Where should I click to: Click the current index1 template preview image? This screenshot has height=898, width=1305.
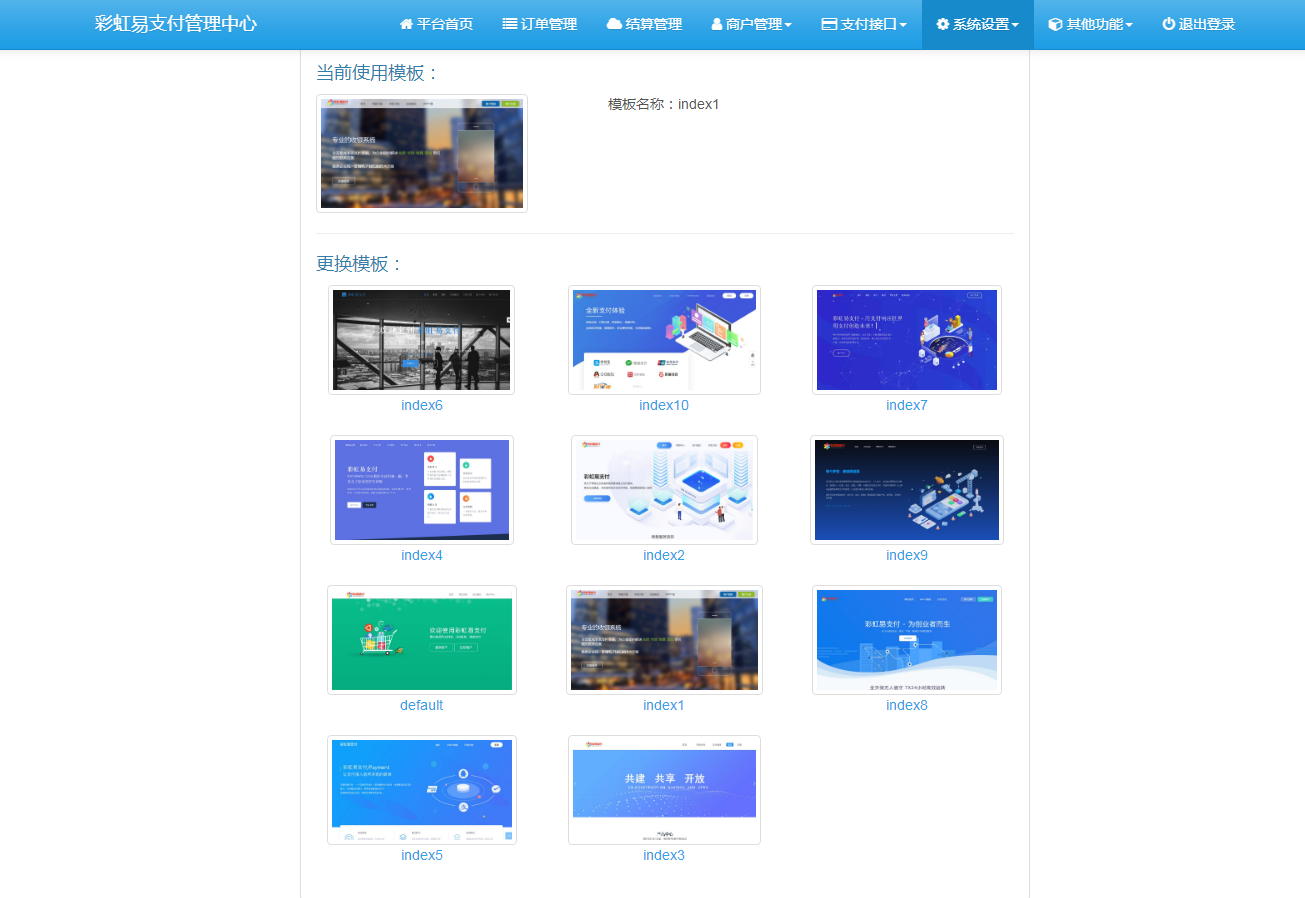[421, 153]
